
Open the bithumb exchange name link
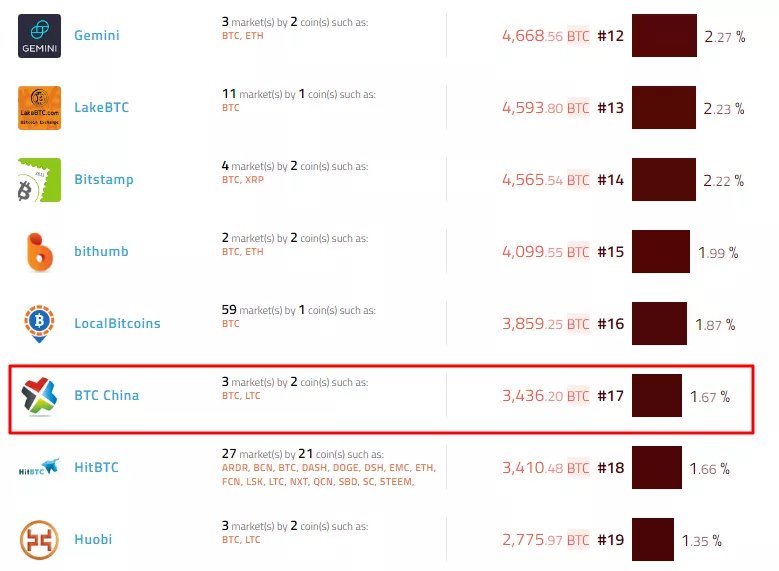(101, 252)
